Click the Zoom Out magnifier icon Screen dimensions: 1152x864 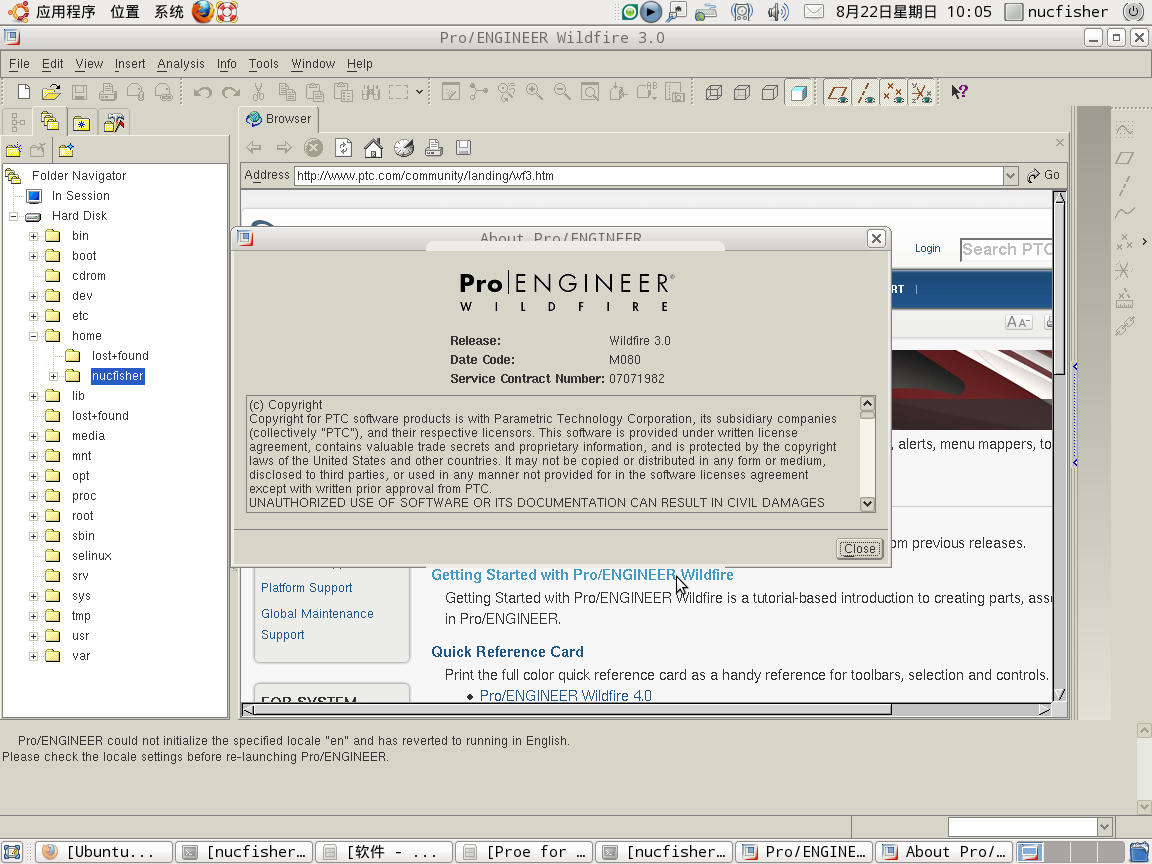click(562, 92)
